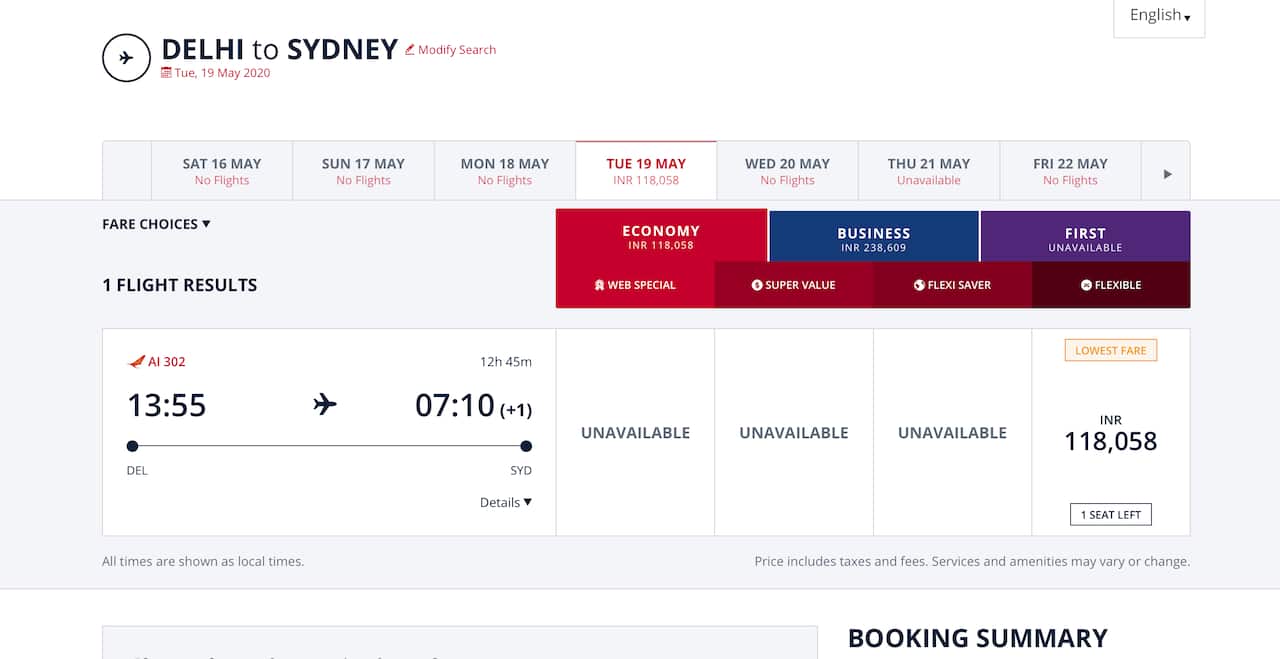Click the First class unavailable tab

[1085, 238]
